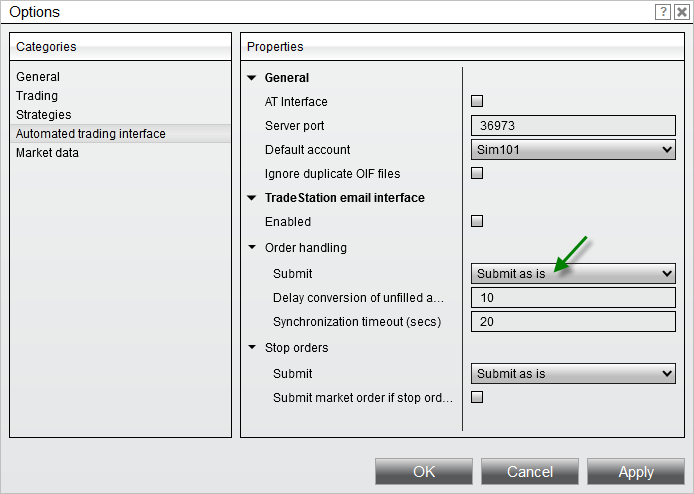Click the Apply button
Screen dimensions: 694x494
[635, 471]
